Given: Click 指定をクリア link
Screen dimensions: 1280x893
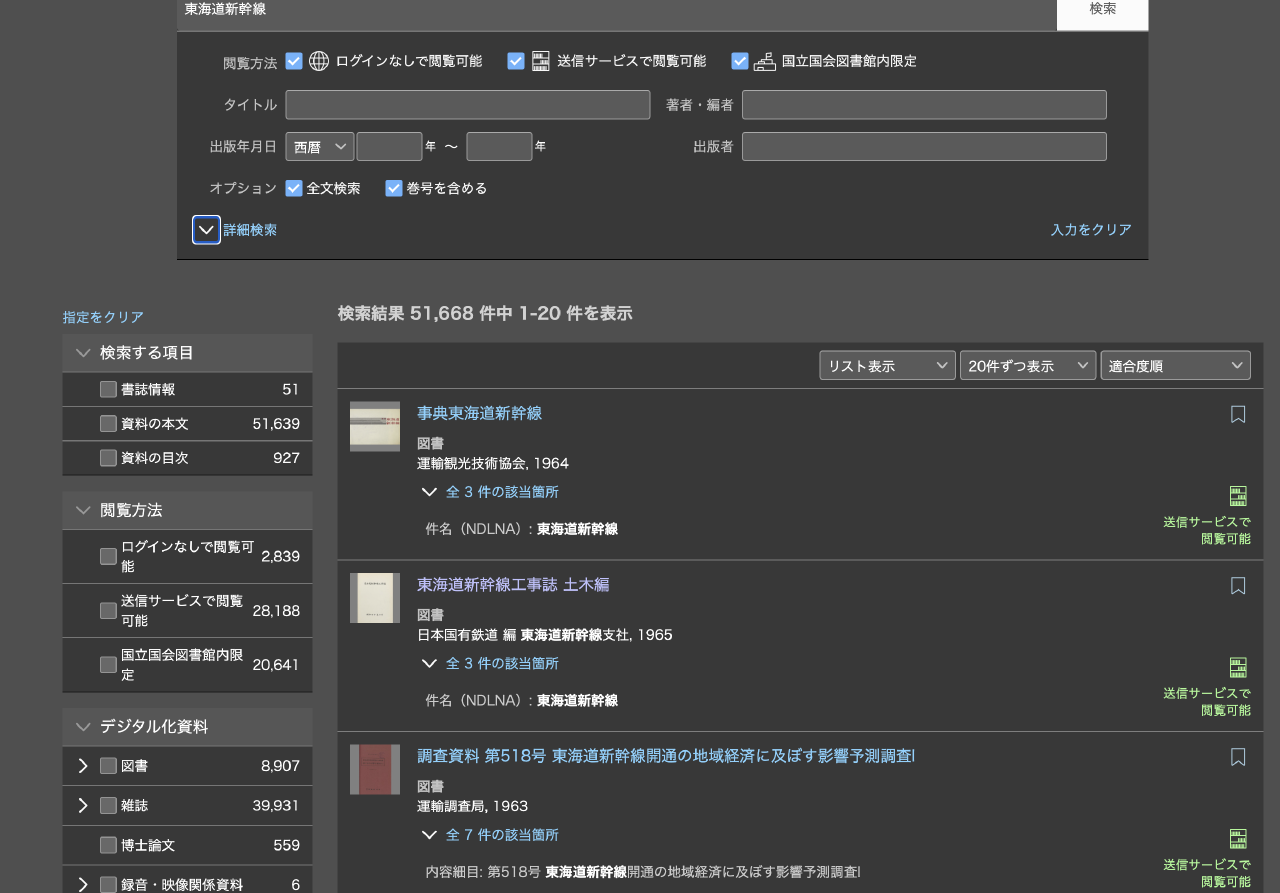Looking at the screenshot, I should 103,317.
